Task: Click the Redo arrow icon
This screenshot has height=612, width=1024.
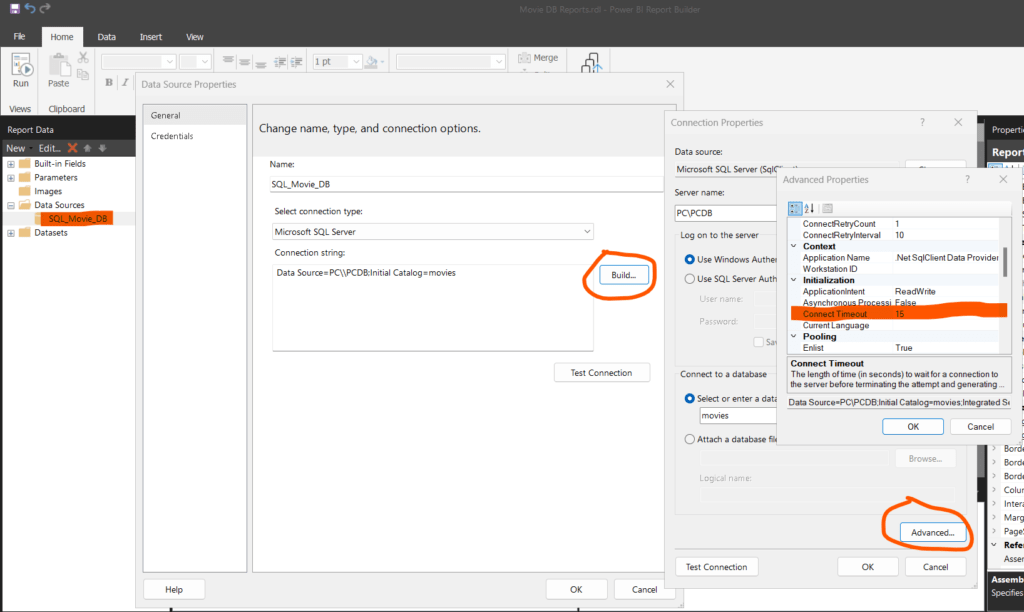Action: pyautogui.click(x=45, y=8)
